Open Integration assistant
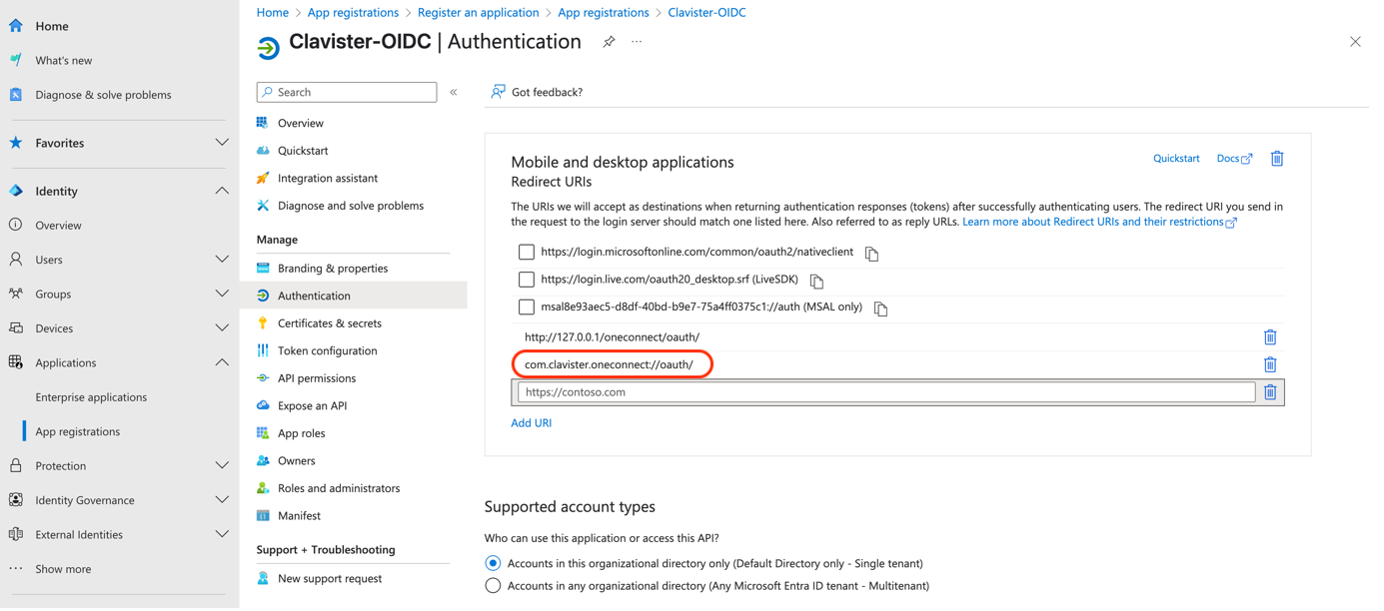This screenshot has height=611, width=1384. 328,178
